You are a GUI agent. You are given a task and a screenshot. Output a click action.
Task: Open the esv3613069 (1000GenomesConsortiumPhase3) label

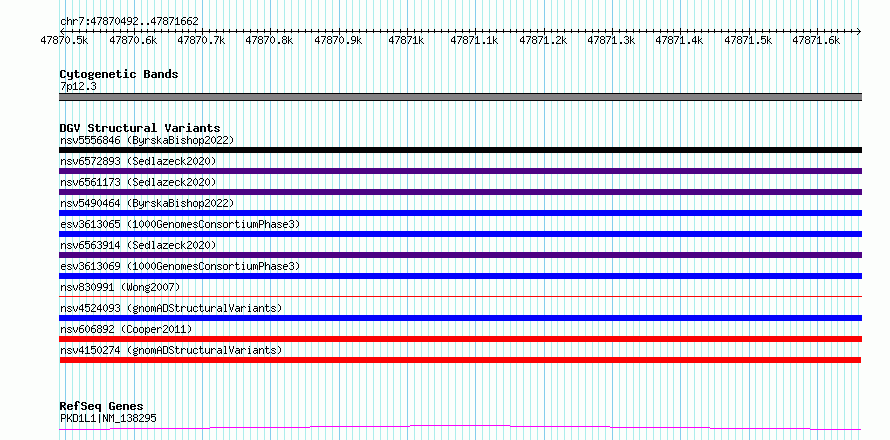pyautogui.click(x=180, y=266)
